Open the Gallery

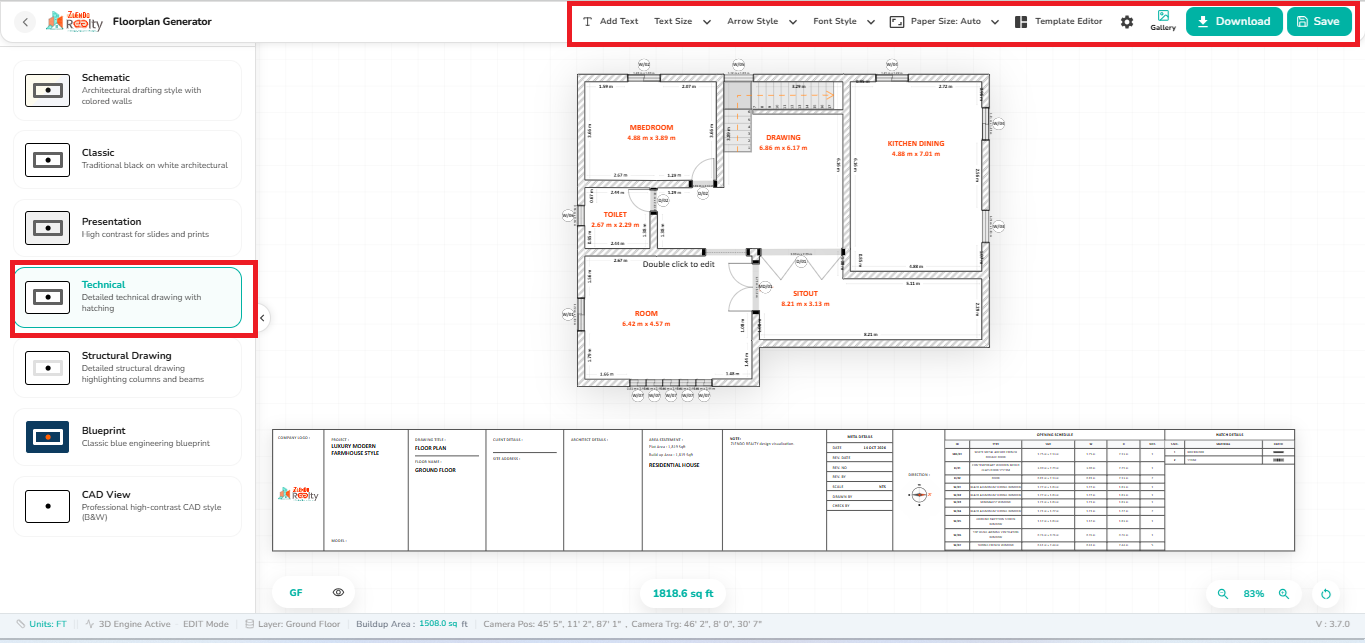1163,21
